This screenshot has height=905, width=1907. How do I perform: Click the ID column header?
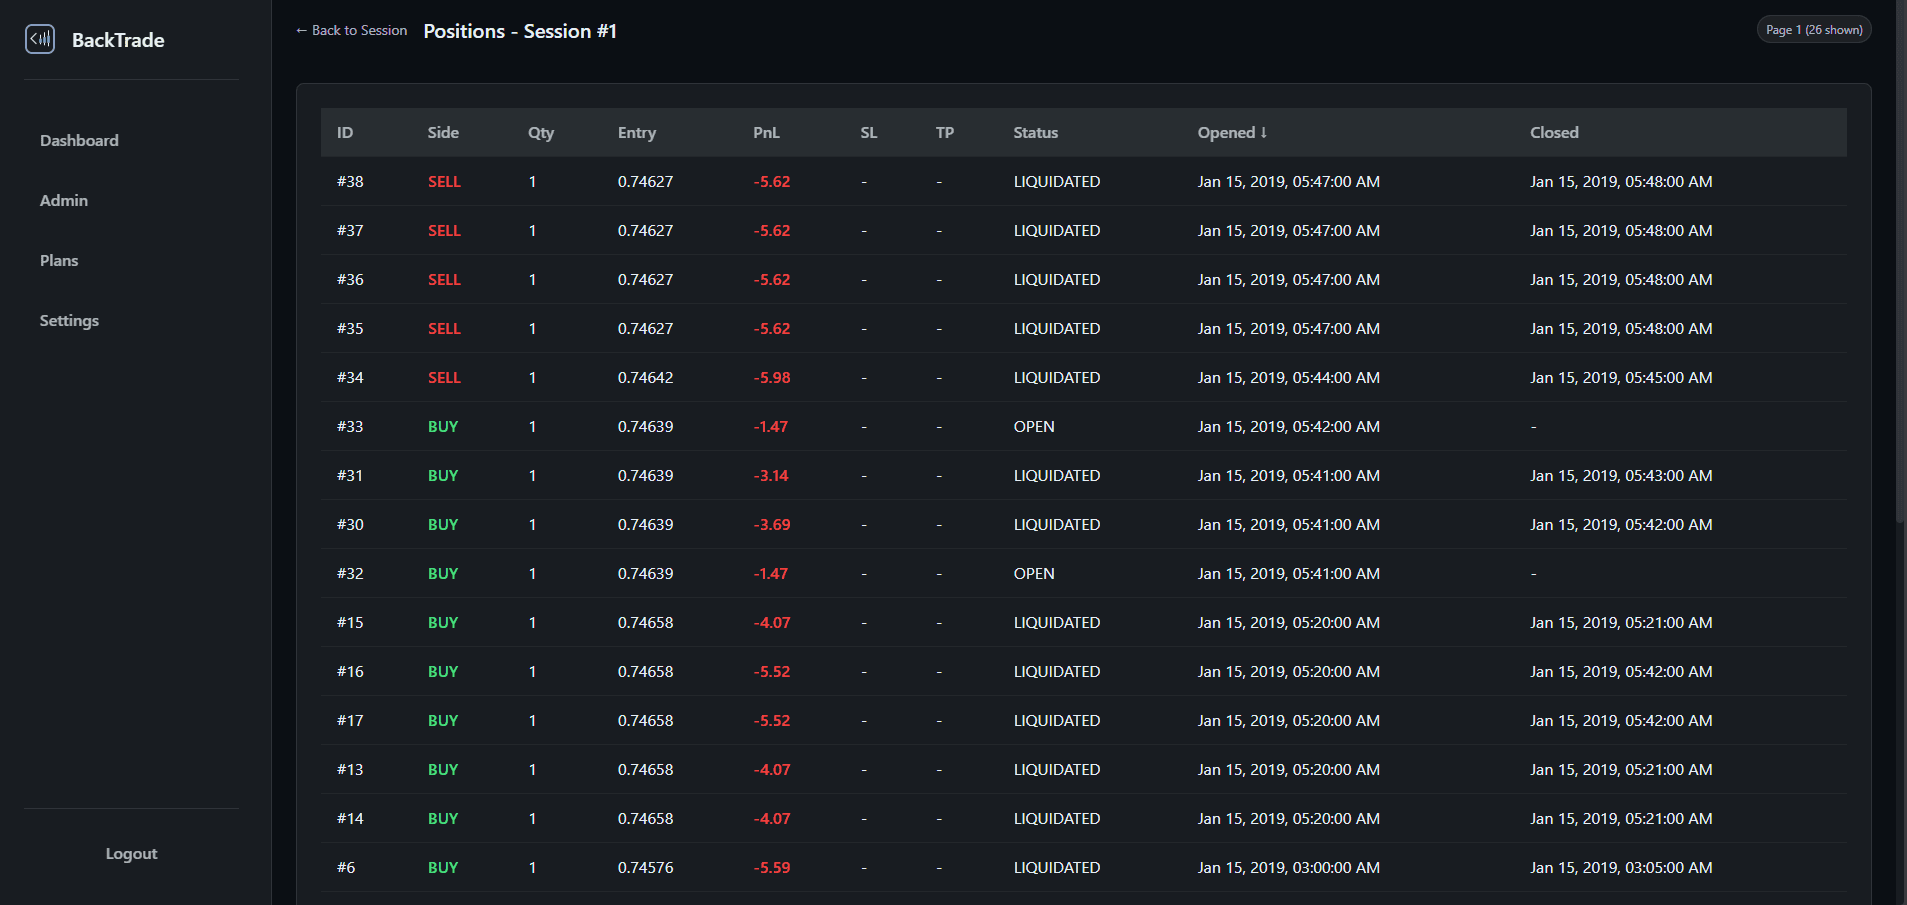345,133
